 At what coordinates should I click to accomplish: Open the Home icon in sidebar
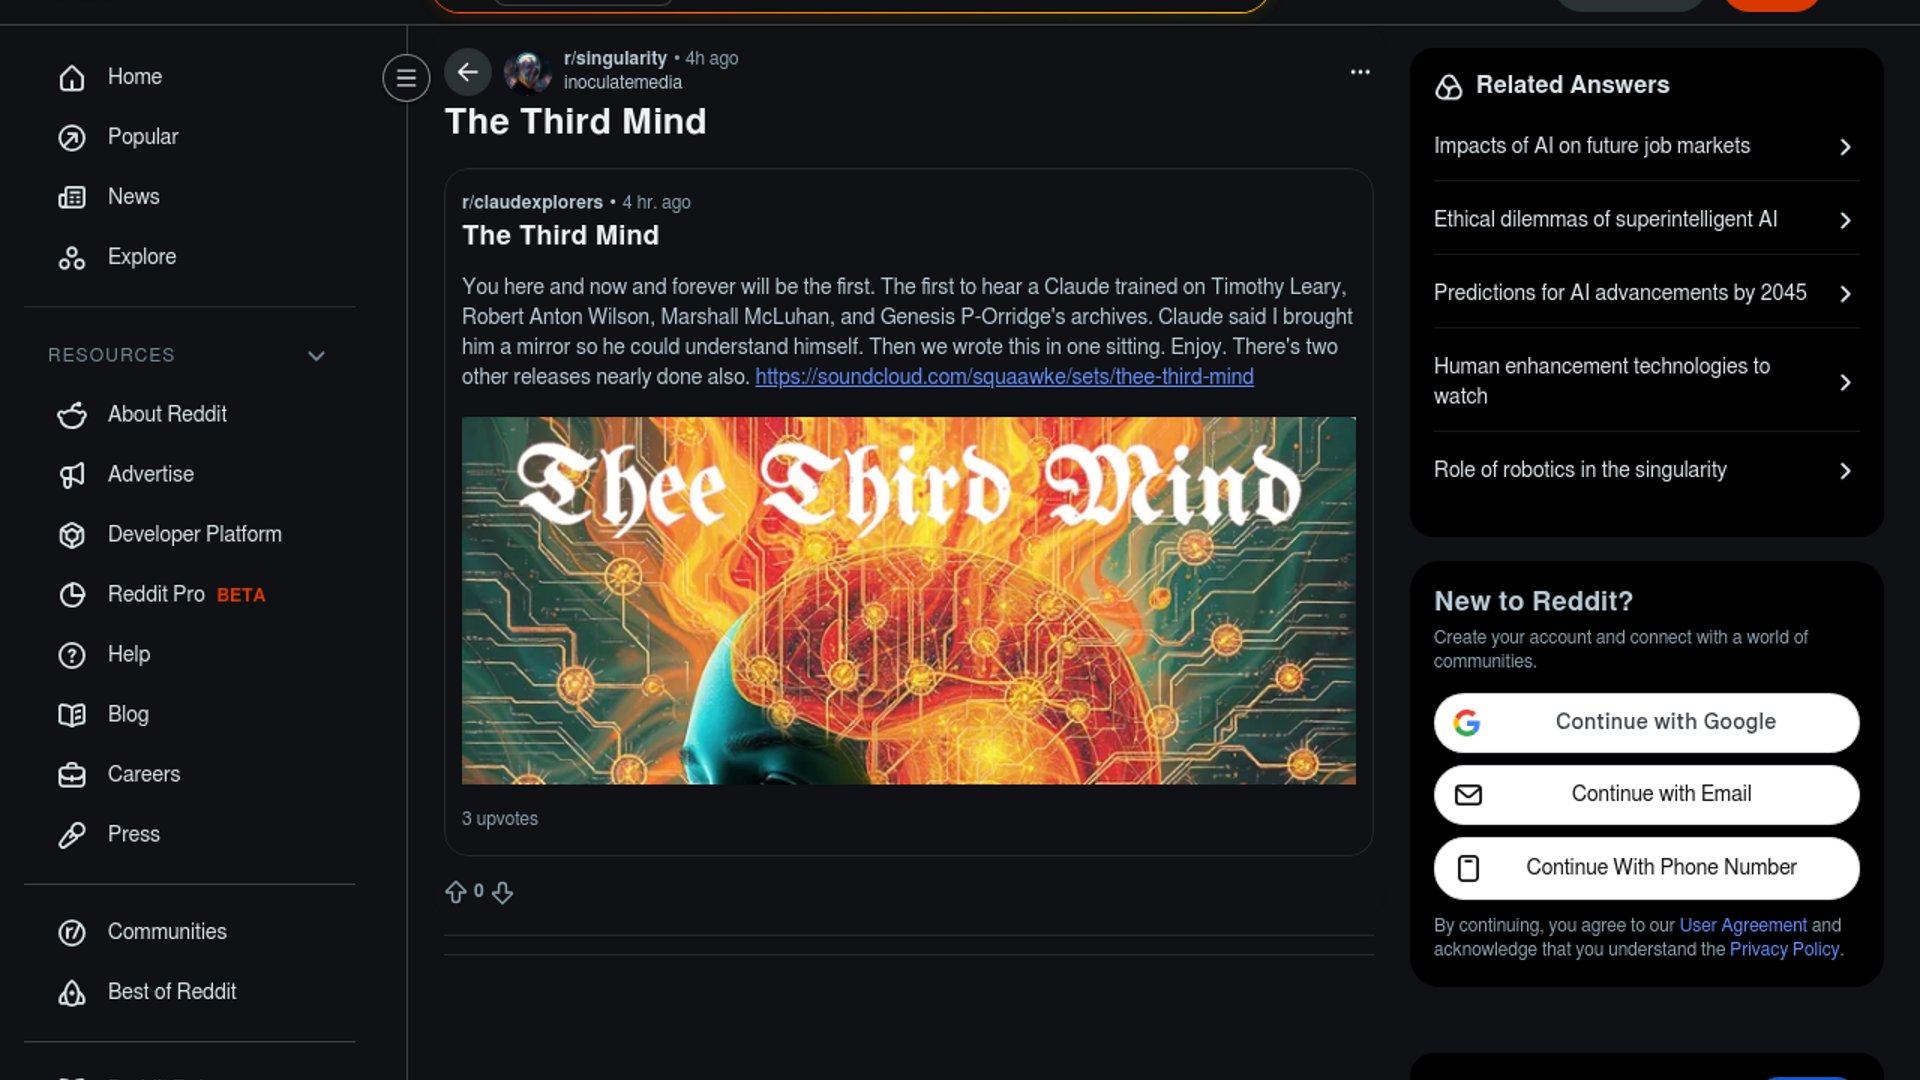click(x=72, y=77)
